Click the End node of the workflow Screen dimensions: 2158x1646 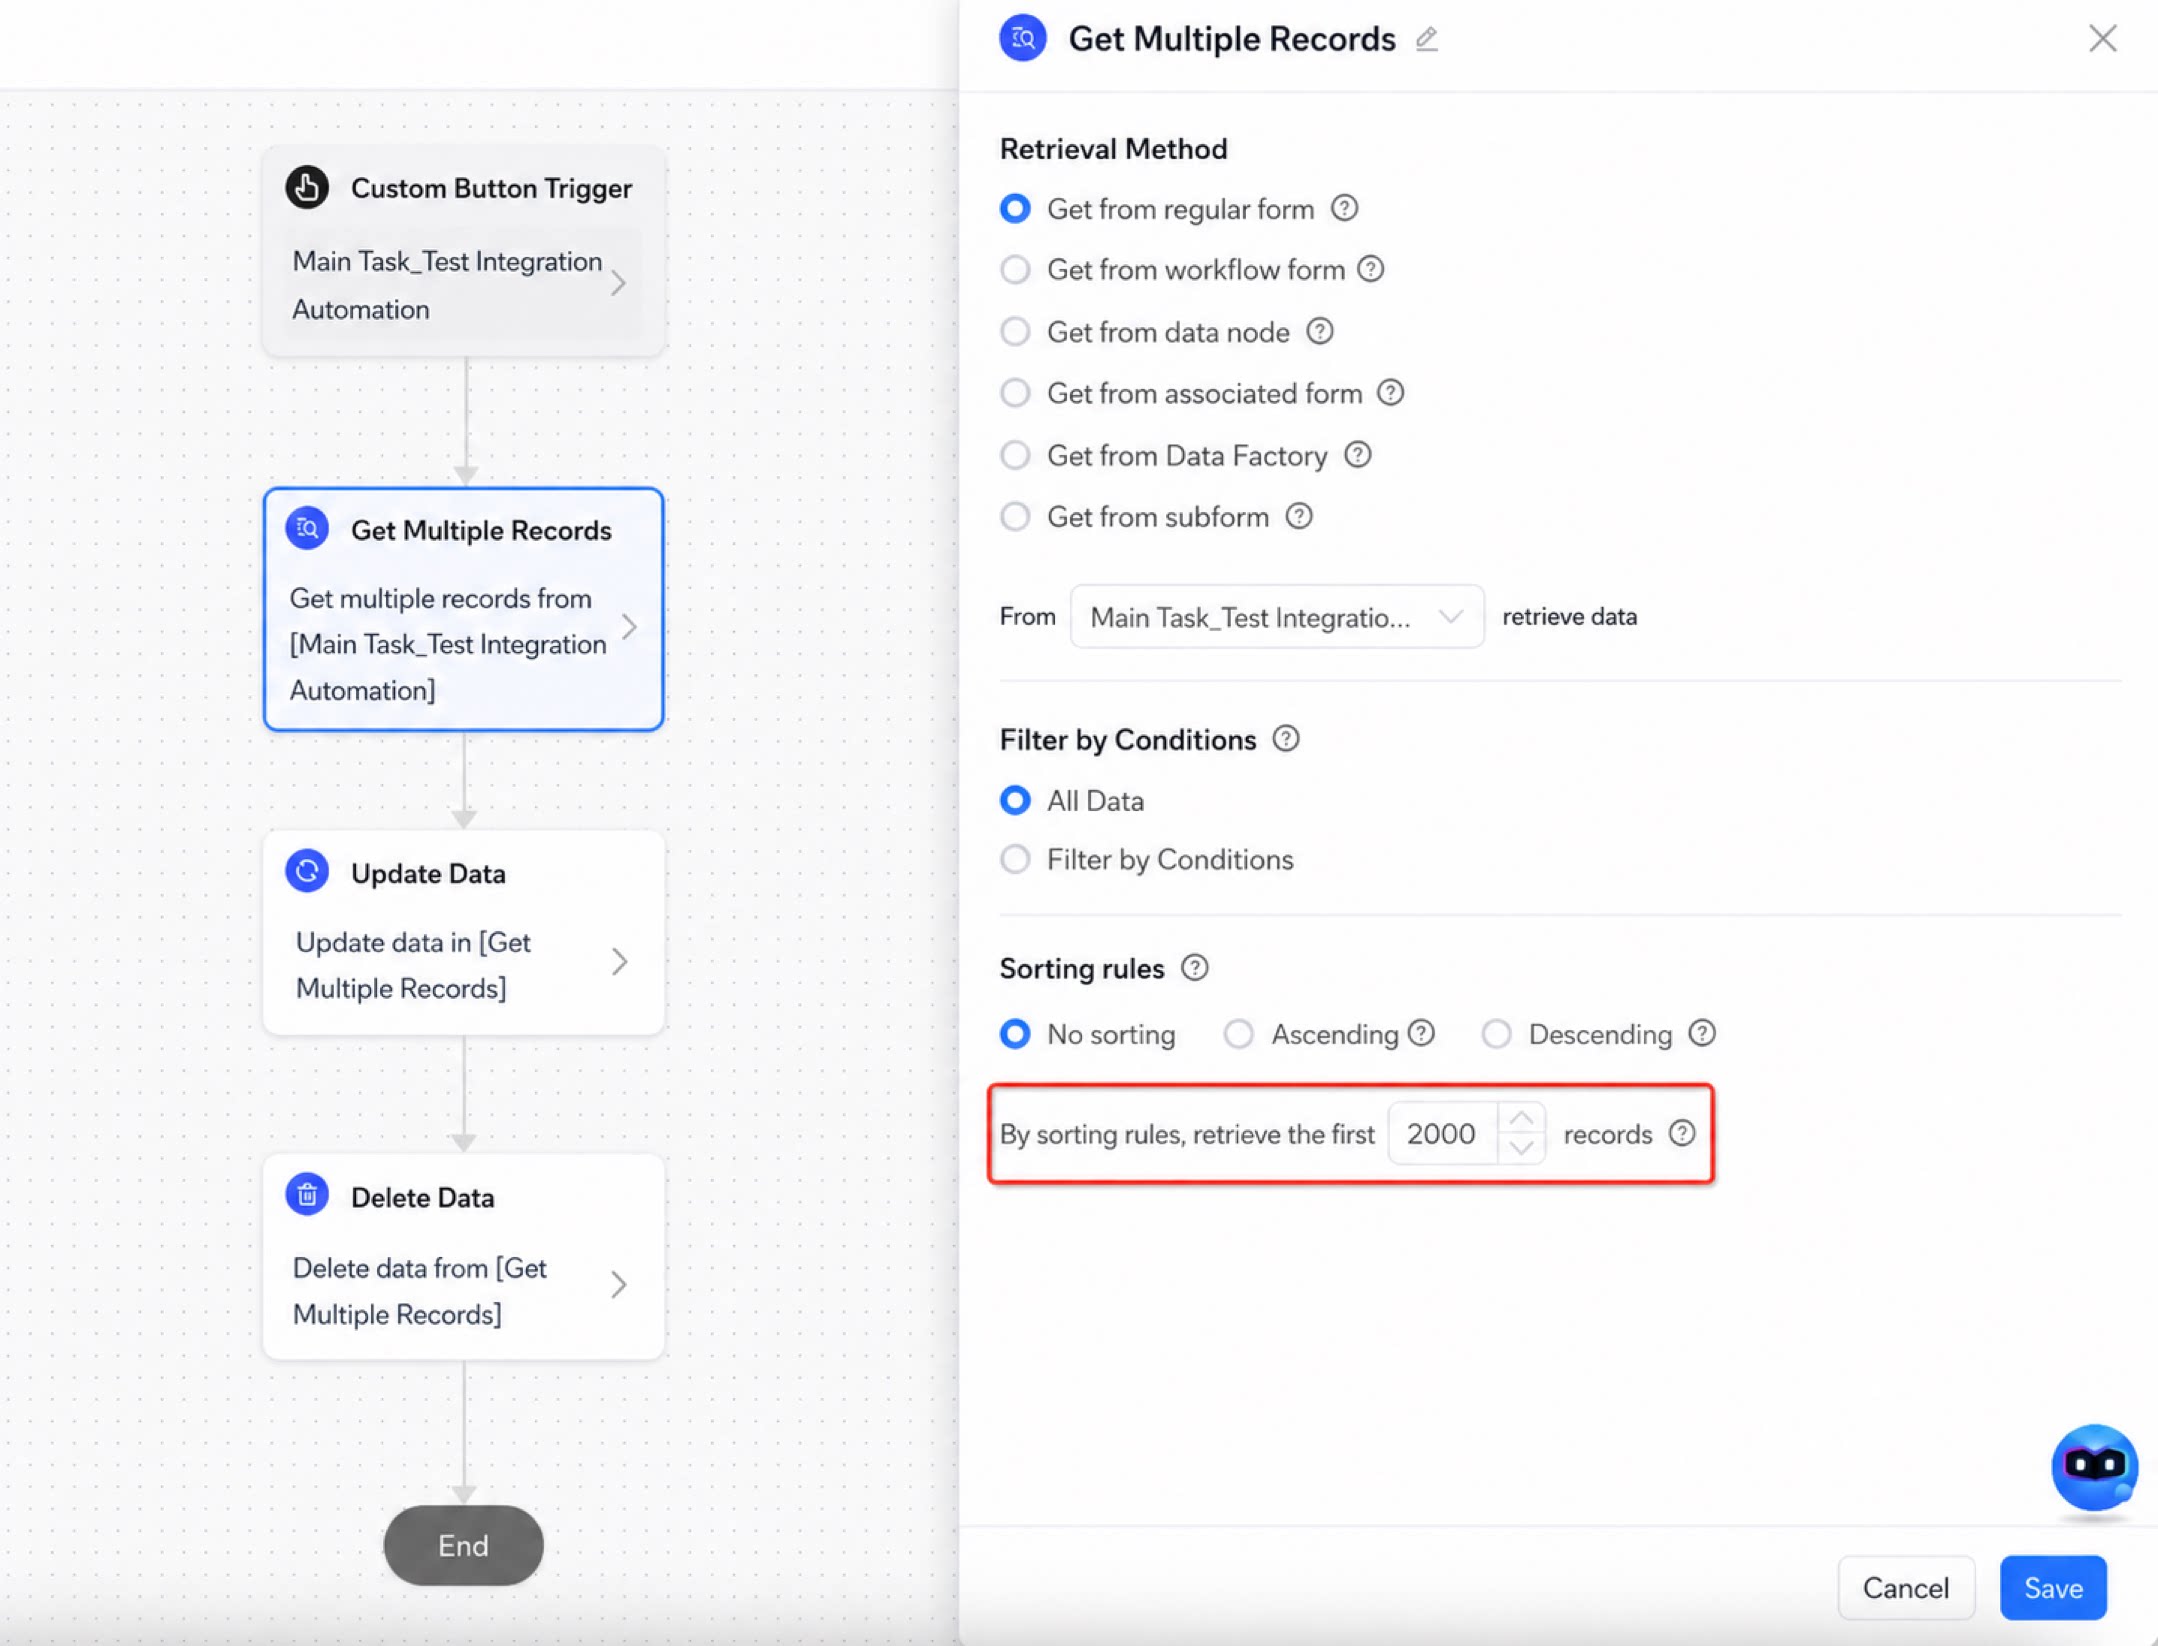click(464, 1545)
